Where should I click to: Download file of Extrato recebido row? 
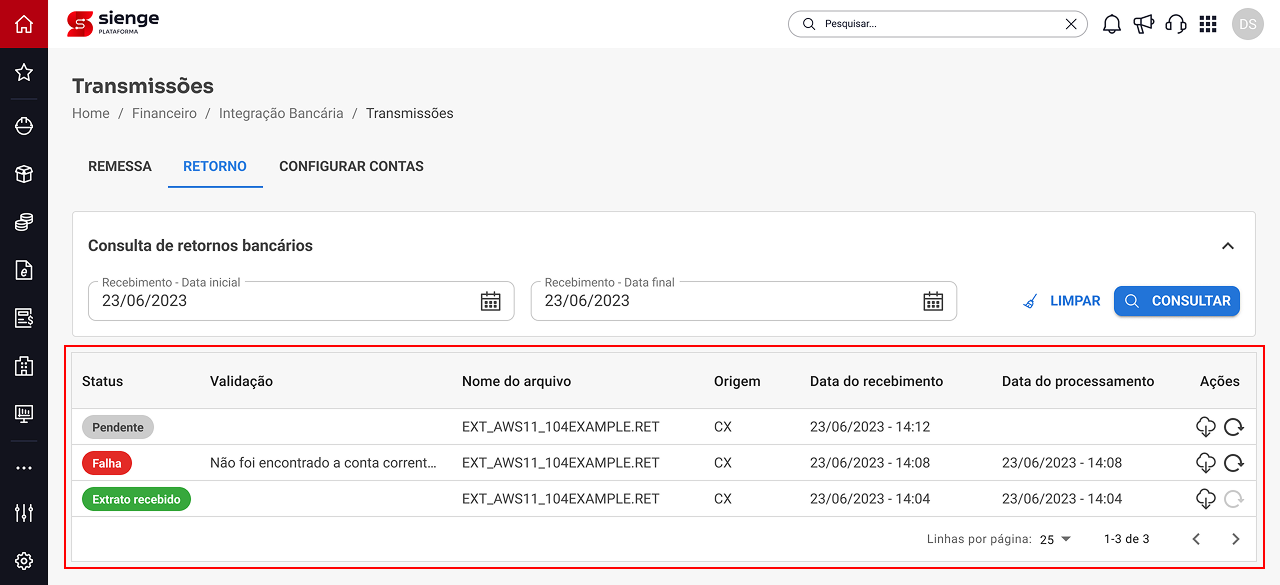point(1205,499)
